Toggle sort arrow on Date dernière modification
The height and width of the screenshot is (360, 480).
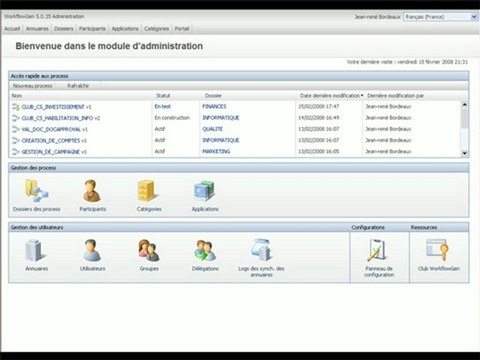coord(362,96)
